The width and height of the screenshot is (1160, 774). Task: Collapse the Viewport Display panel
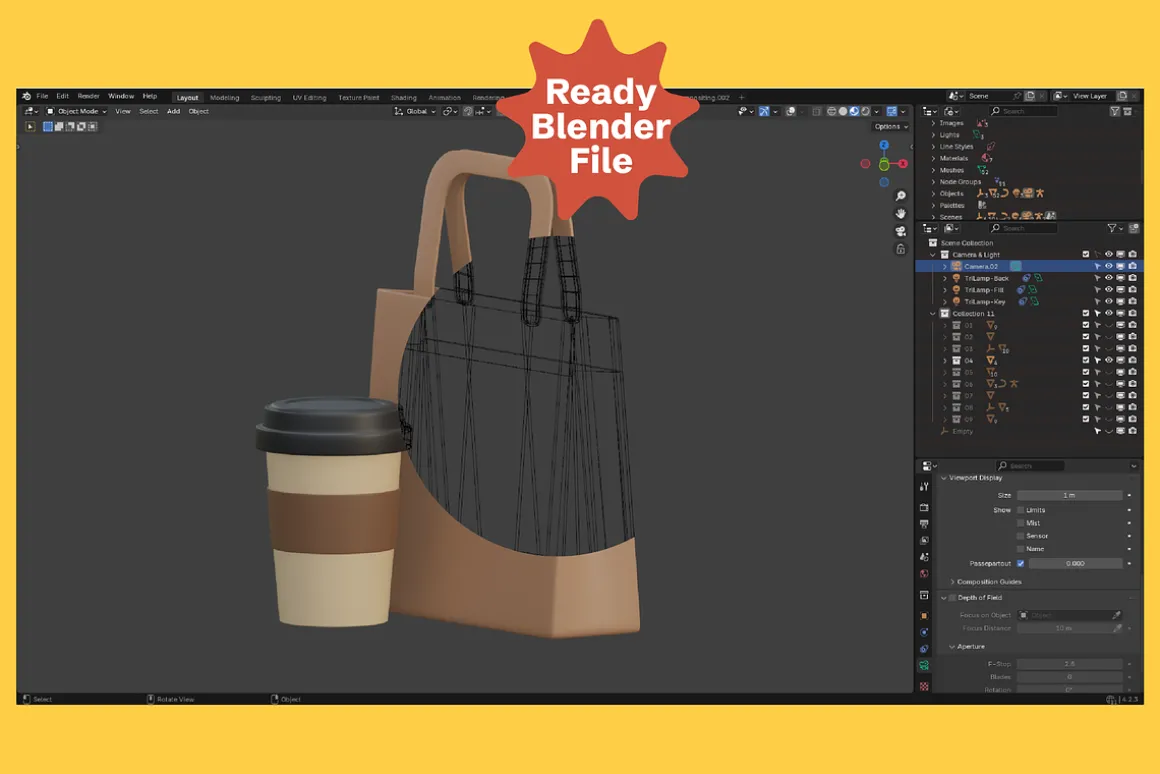point(971,478)
